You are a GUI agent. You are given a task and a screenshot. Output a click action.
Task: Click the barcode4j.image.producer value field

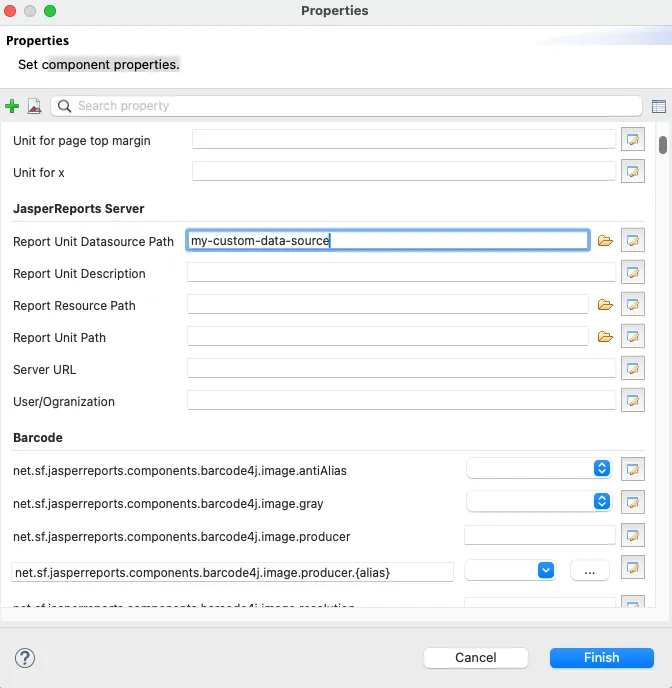point(540,536)
